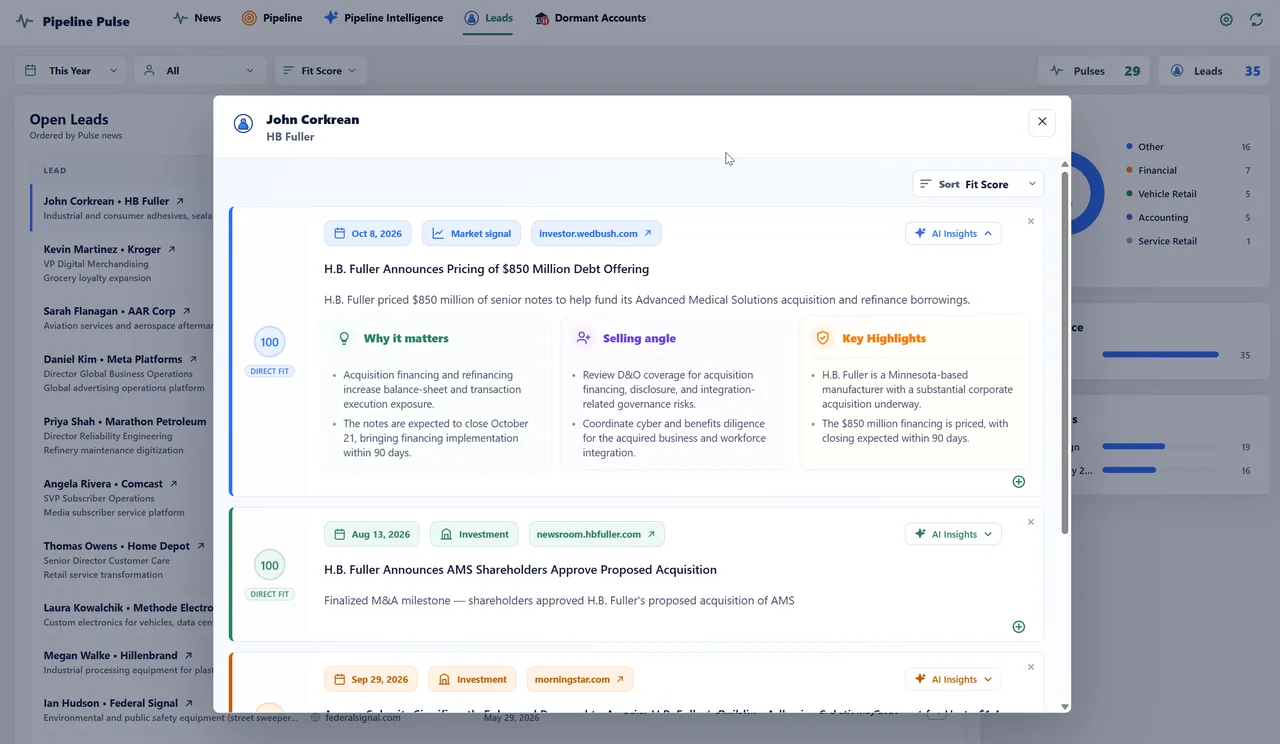Click the Why it matters lightbulb icon

coord(345,338)
